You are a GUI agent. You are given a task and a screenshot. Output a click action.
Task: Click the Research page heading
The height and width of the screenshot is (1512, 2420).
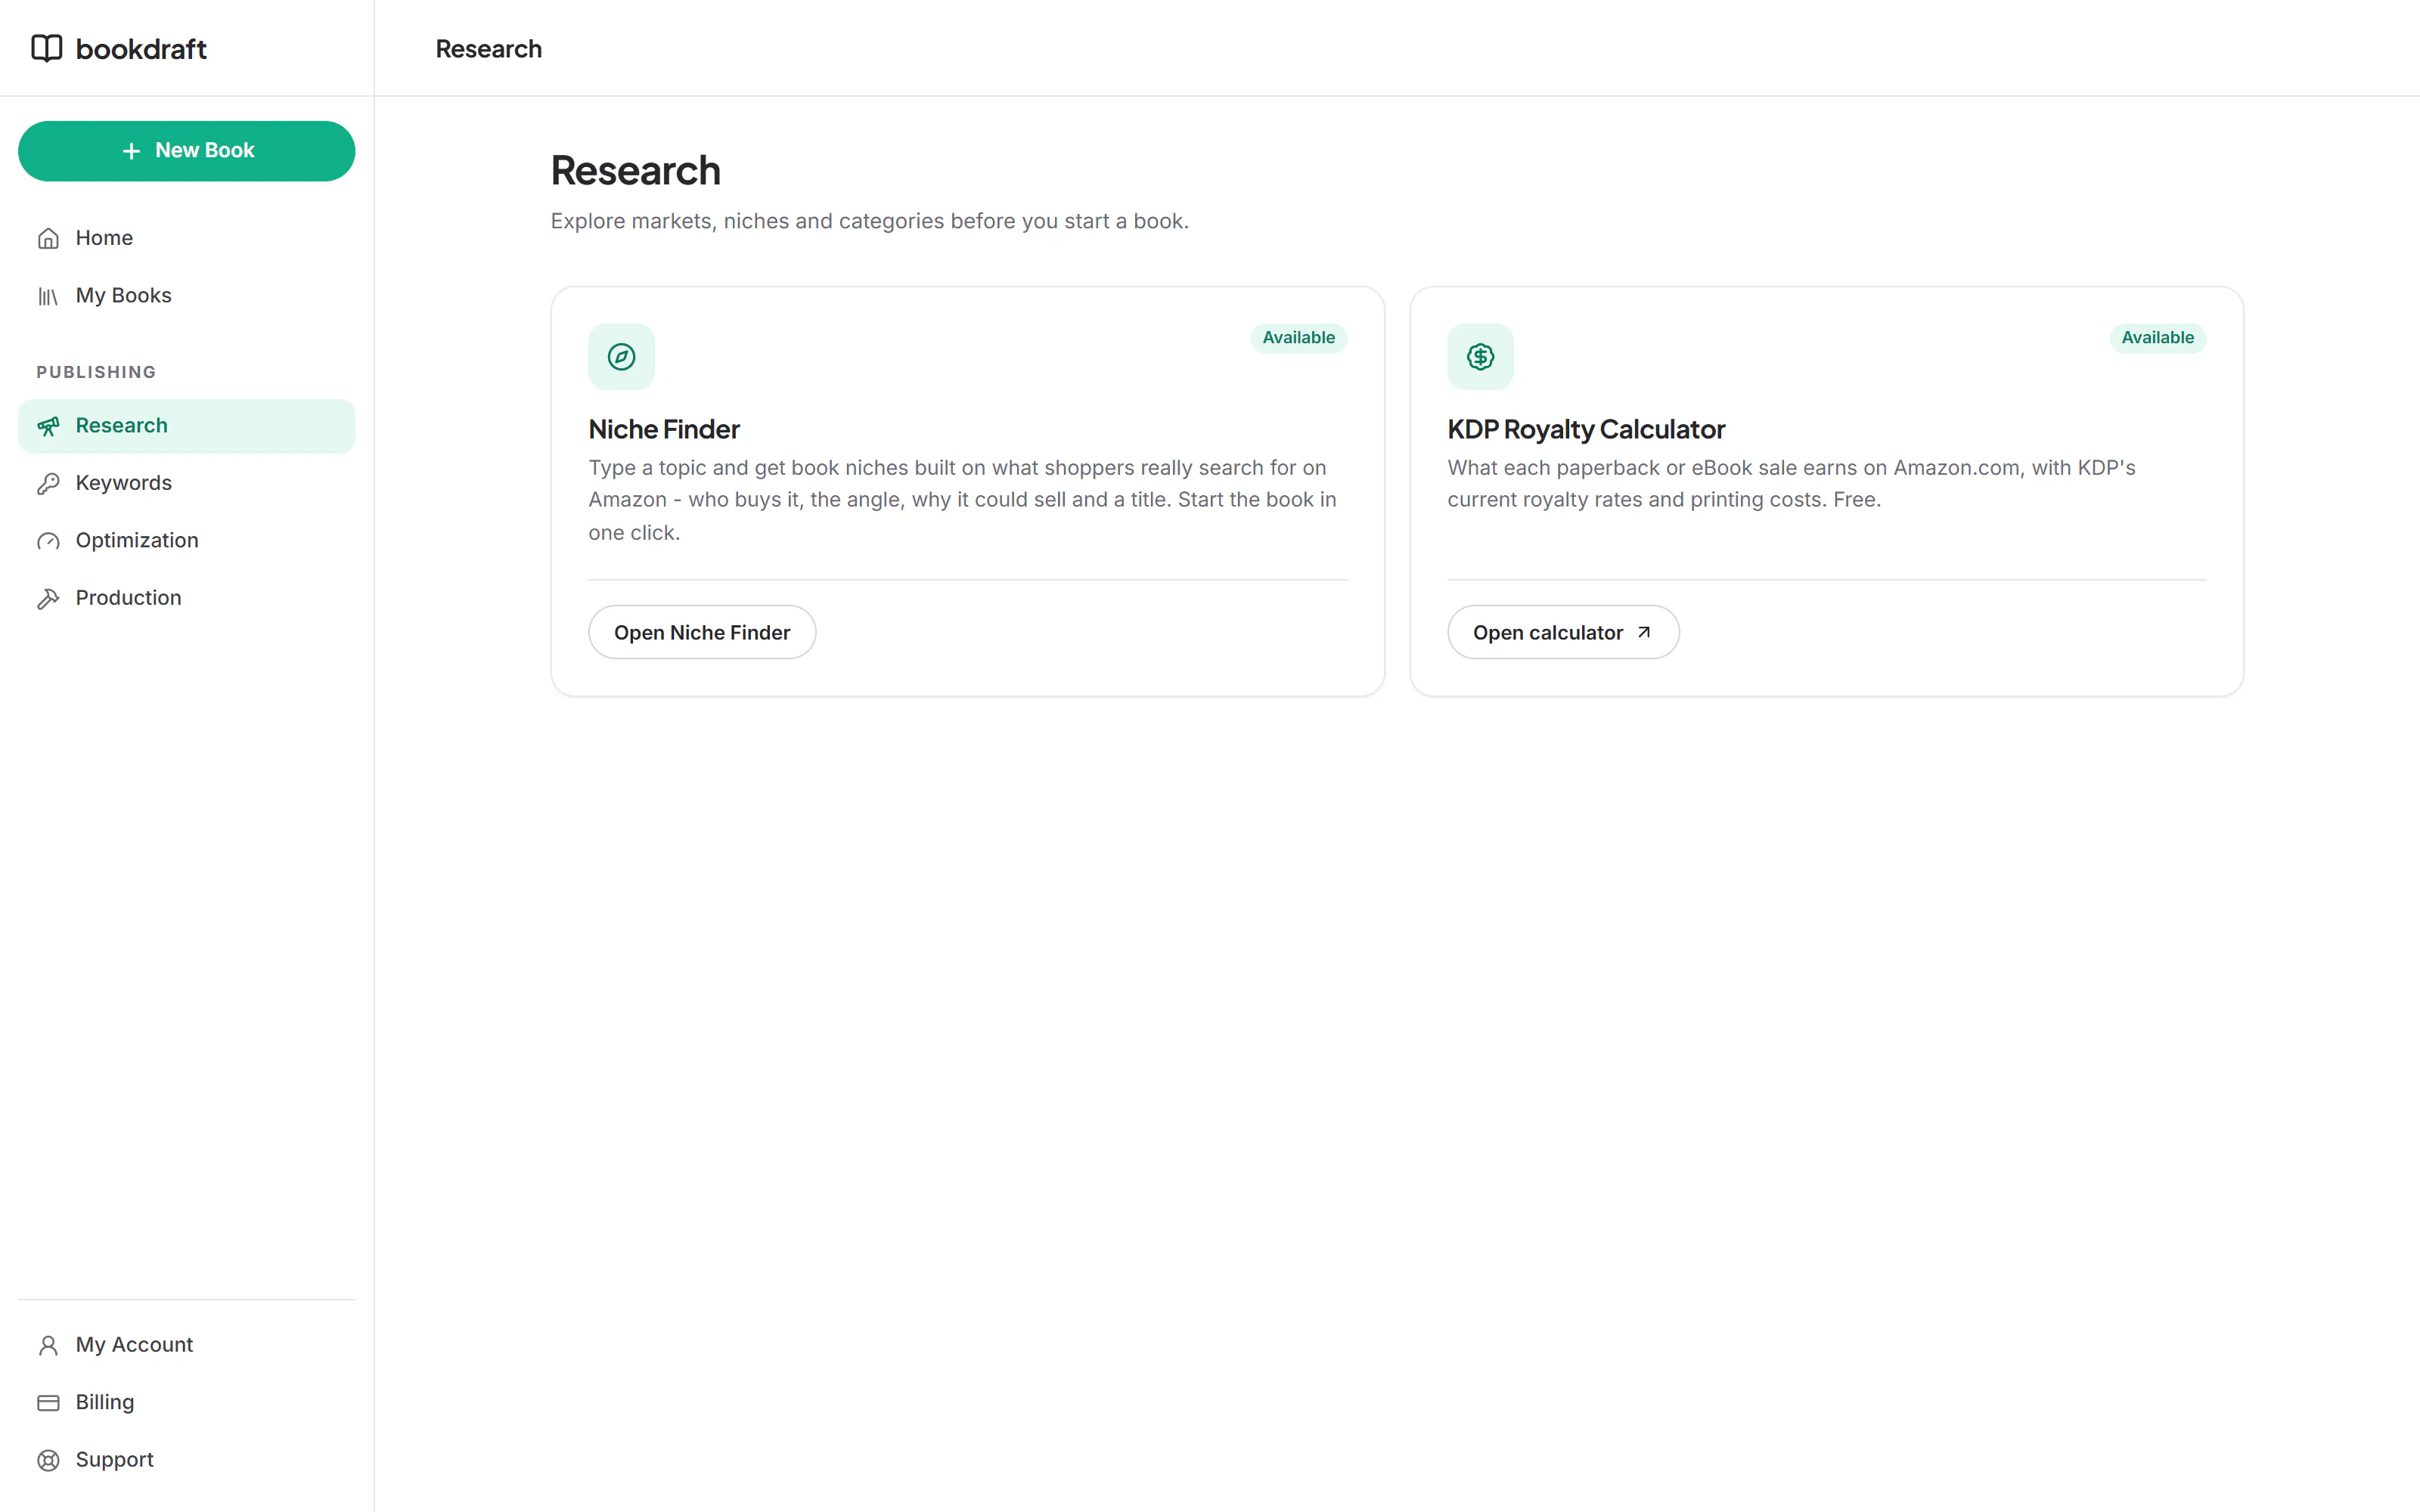point(635,171)
